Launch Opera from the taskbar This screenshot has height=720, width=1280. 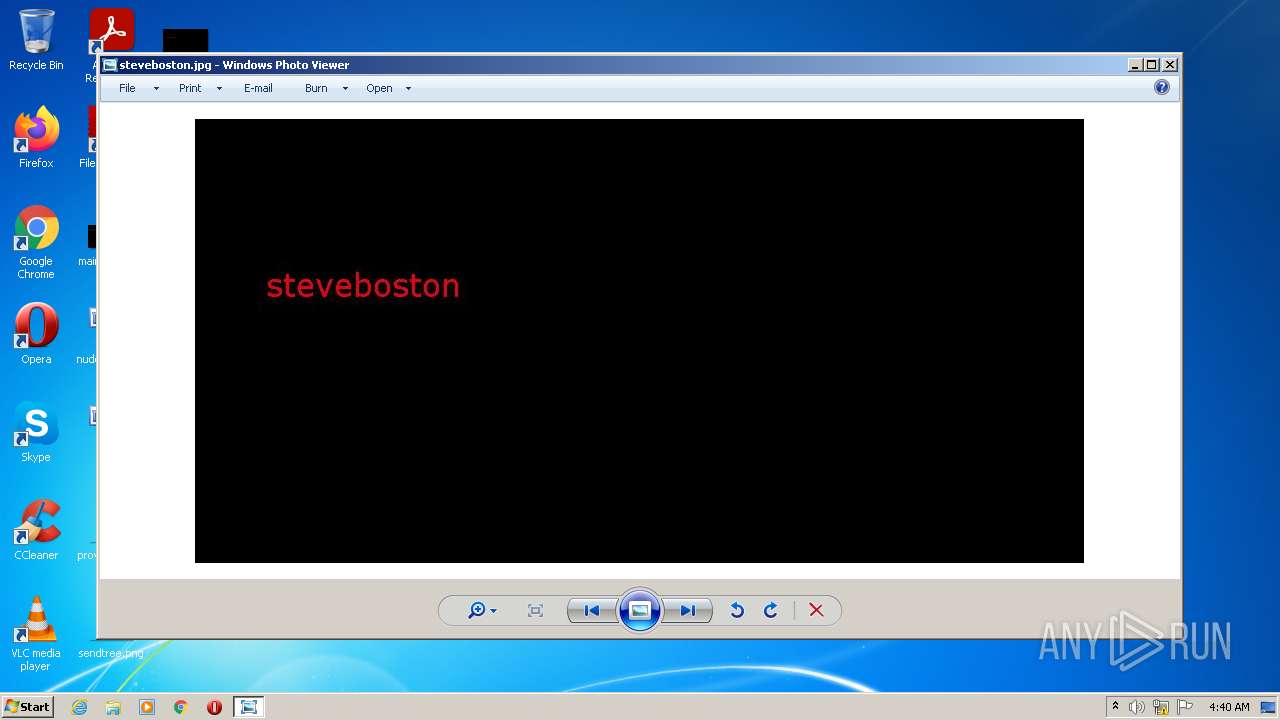coord(214,707)
